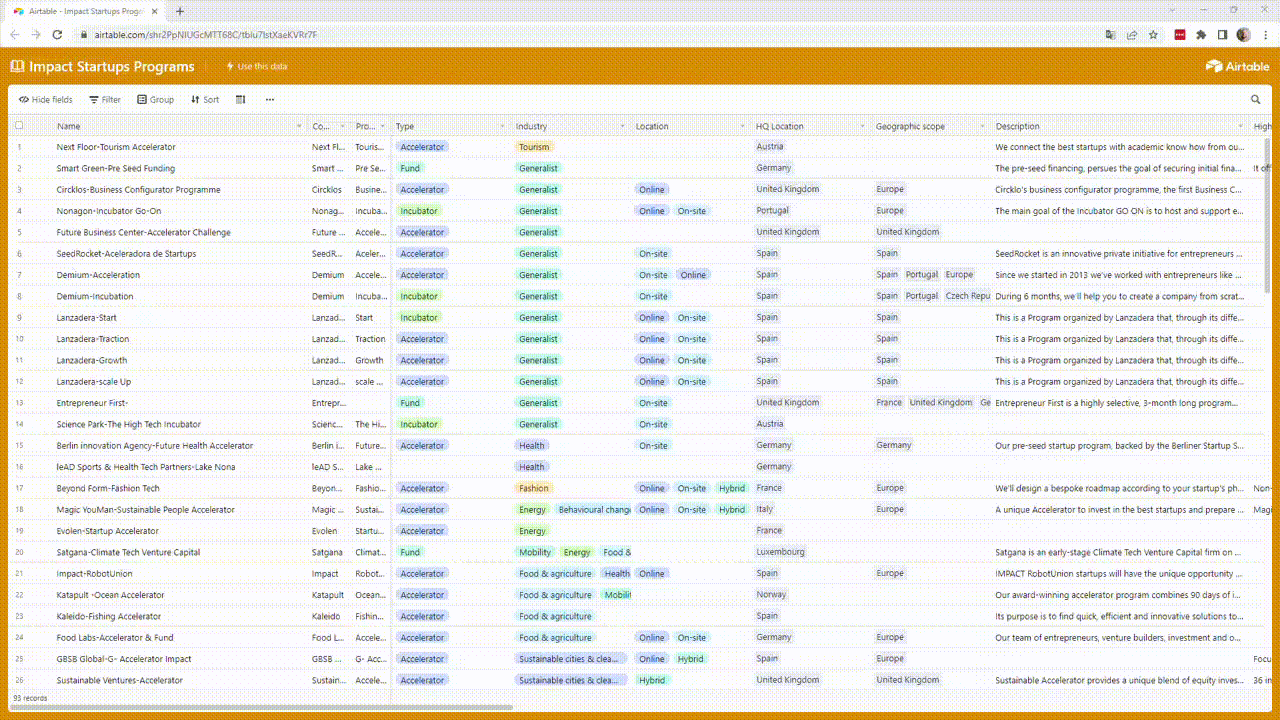Click Italy in Magic YouMan row

[765, 509]
